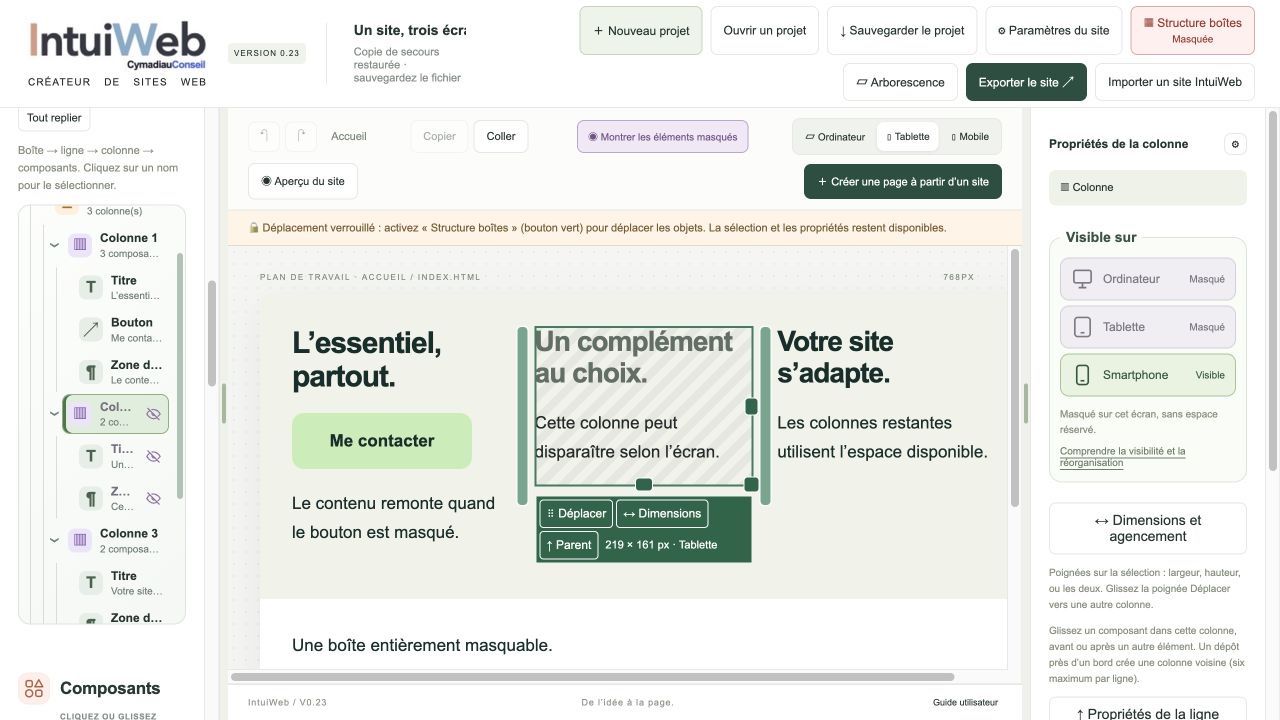1280x720 pixels.
Task: Click the Colonne 3 column icon
Action: (80, 540)
